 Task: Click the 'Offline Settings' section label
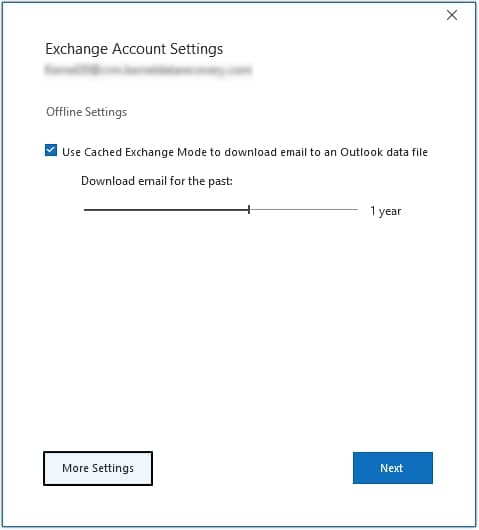[87, 112]
